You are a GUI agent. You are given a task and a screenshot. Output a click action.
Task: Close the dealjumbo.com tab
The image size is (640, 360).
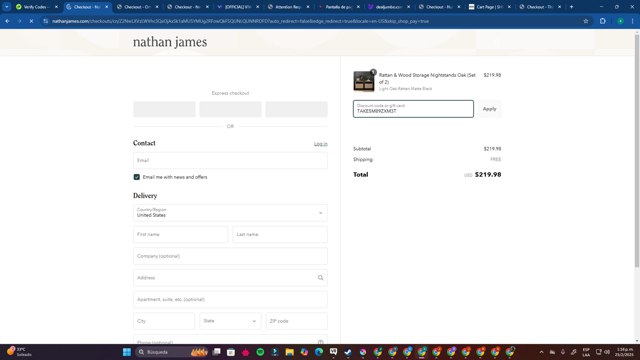coord(409,7)
